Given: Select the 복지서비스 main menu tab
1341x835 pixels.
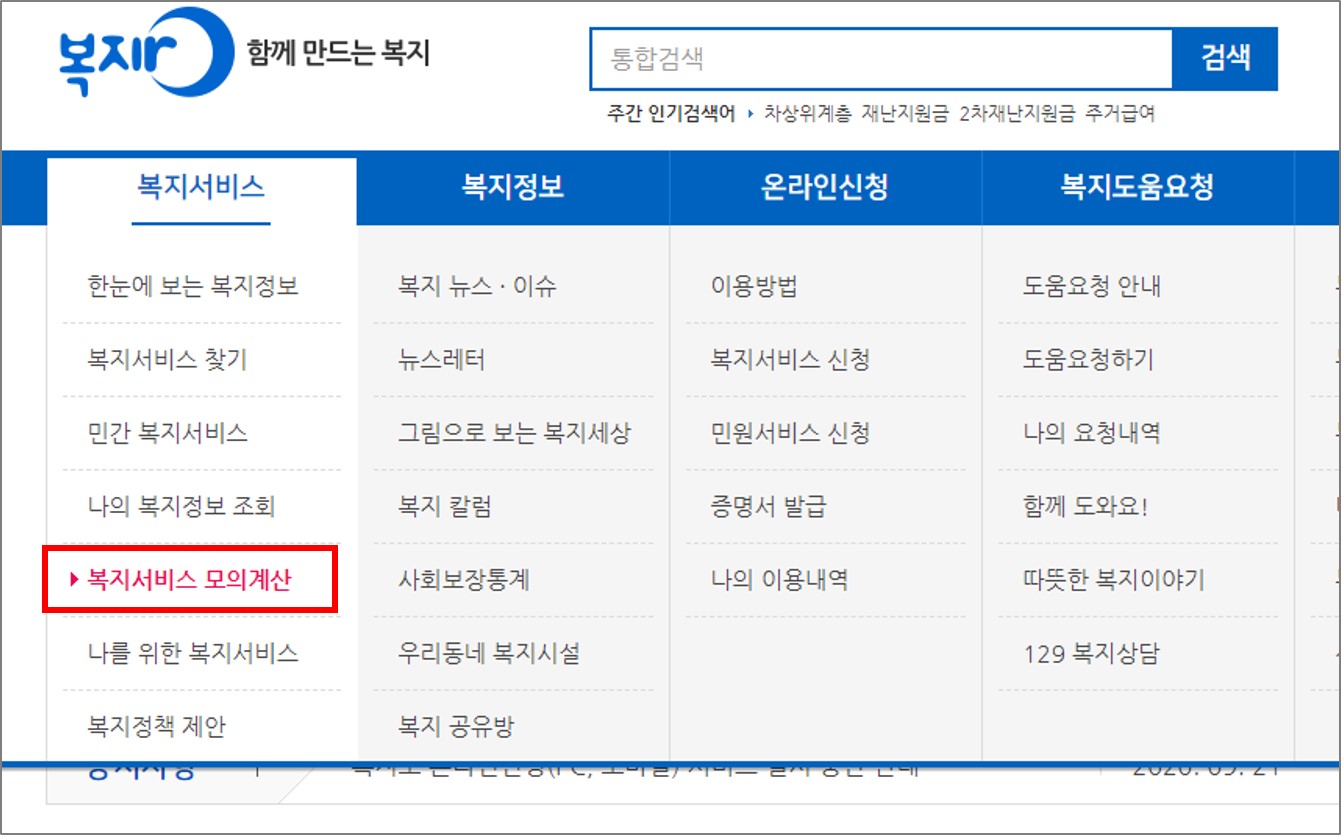Looking at the screenshot, I should [201, 188].
